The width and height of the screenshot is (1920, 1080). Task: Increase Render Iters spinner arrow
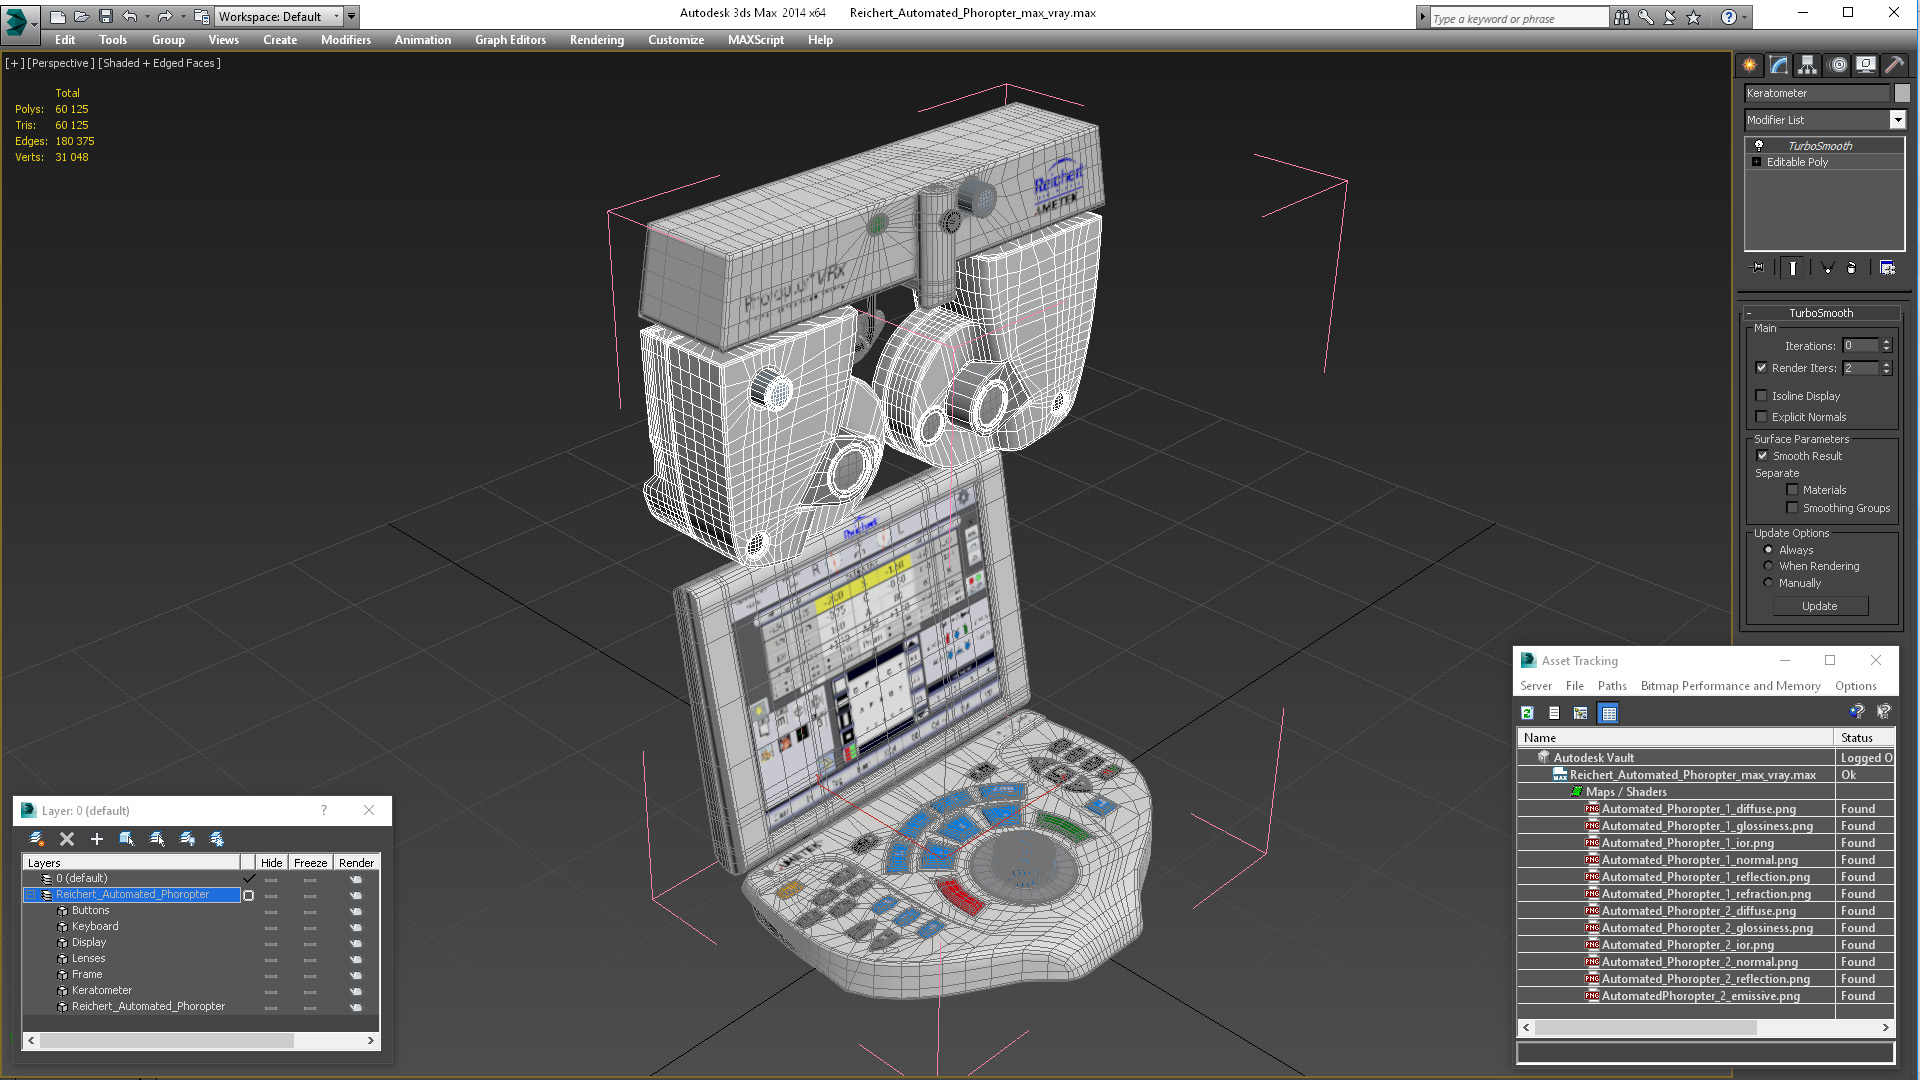1887,364
